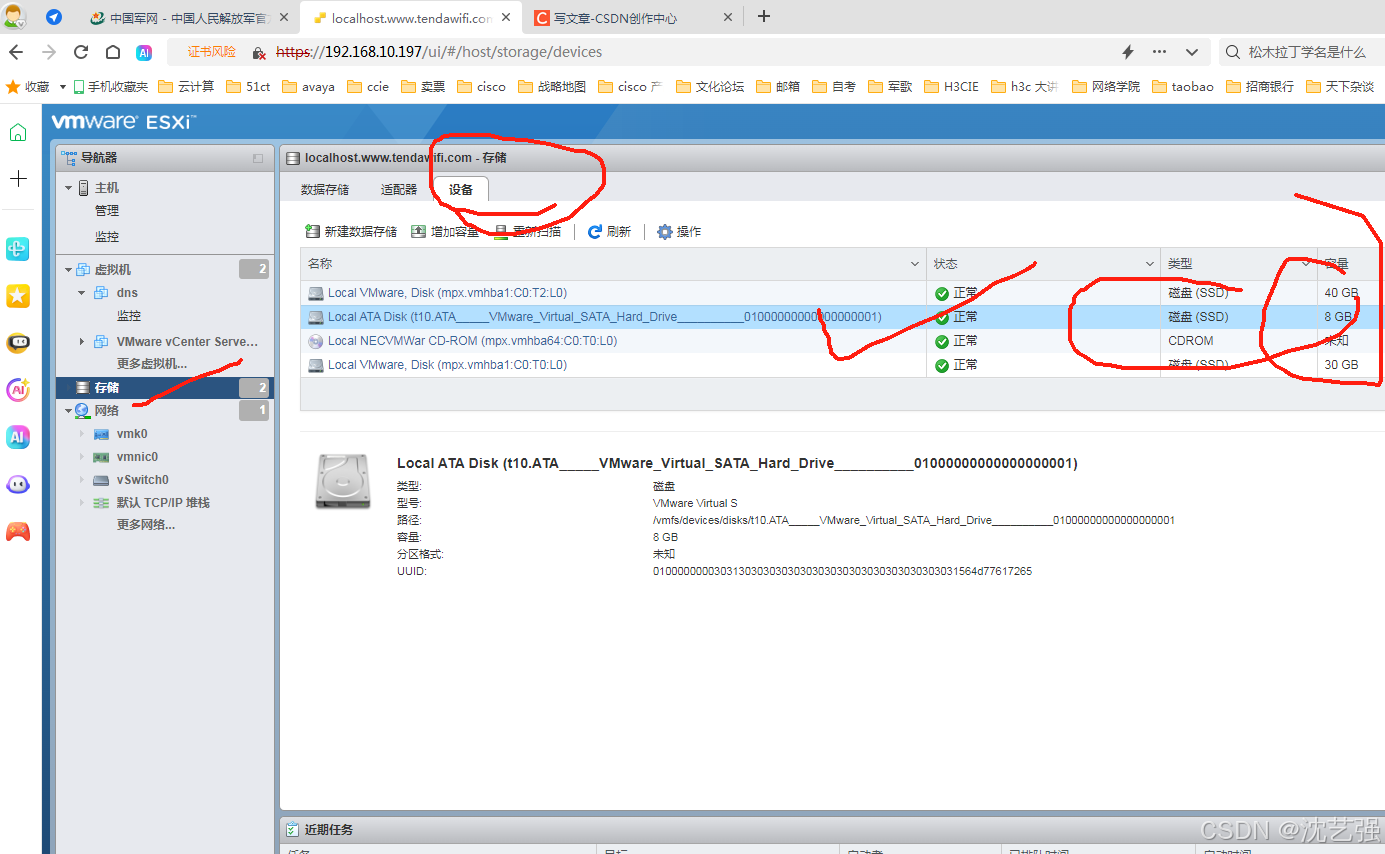This screenshot has width=1385, height=854.
Task: Switch to the 中国军网 browser tab
Action: [189, 18]
